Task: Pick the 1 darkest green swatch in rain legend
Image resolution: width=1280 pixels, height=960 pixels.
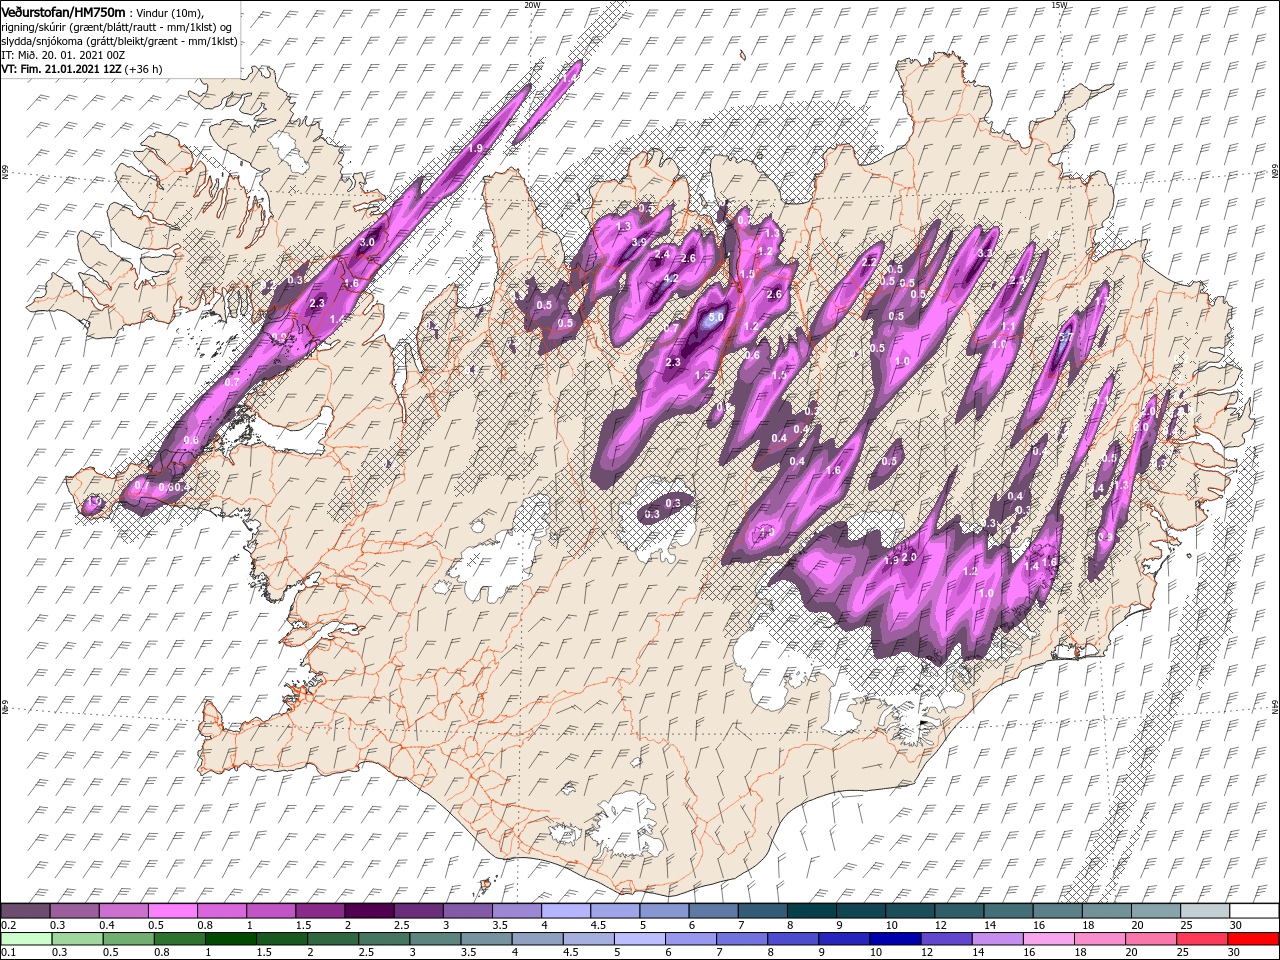Action: coord(230,939)
